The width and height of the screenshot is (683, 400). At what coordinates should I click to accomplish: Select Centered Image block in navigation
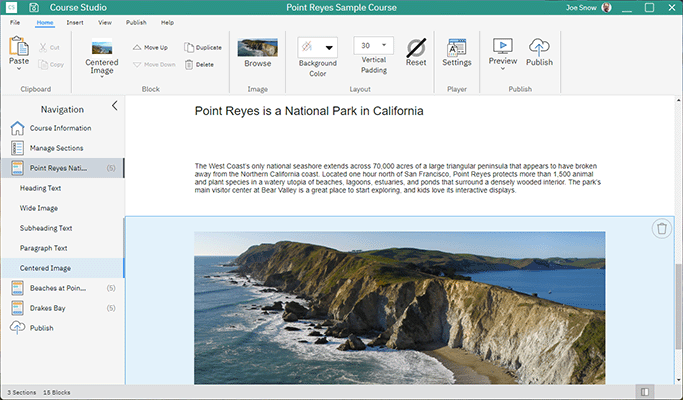[63, 268]
